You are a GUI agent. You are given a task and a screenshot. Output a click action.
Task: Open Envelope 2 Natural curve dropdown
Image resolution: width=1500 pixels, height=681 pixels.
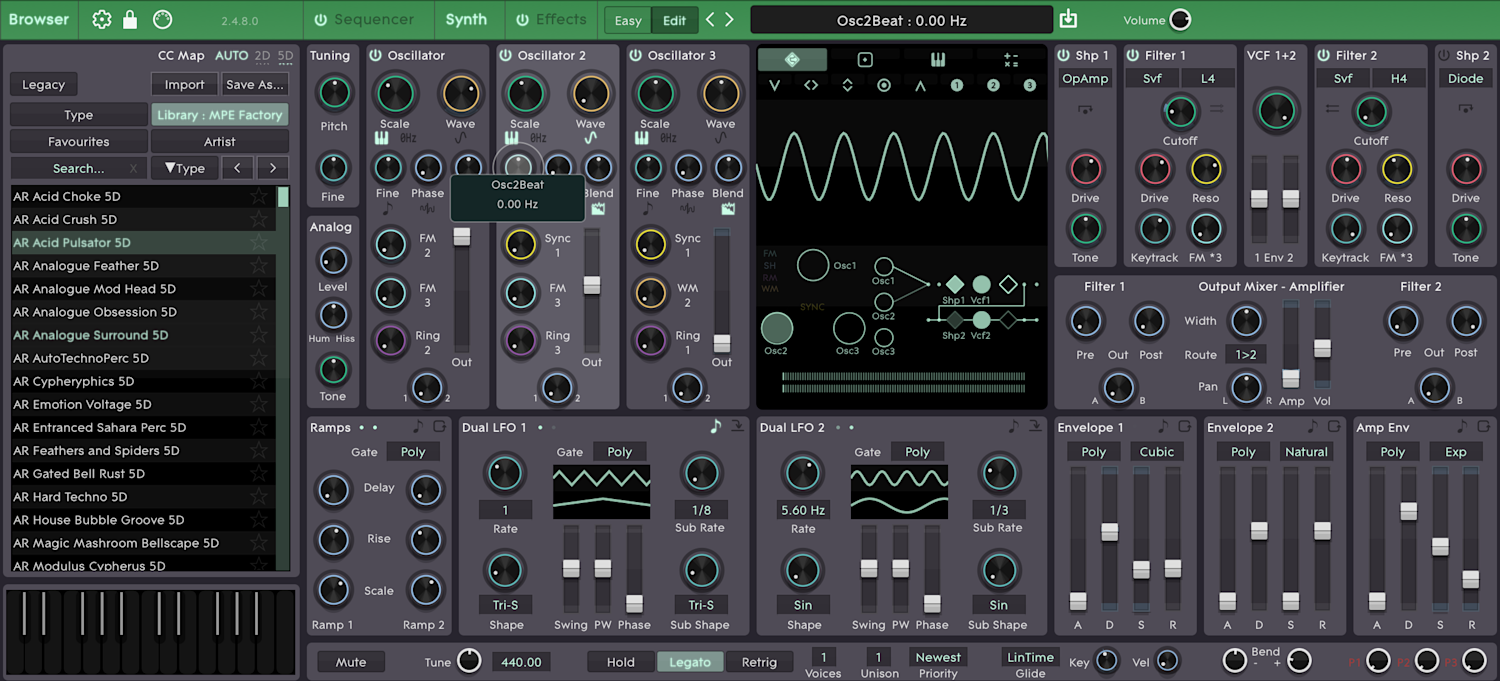[1306, 452]
